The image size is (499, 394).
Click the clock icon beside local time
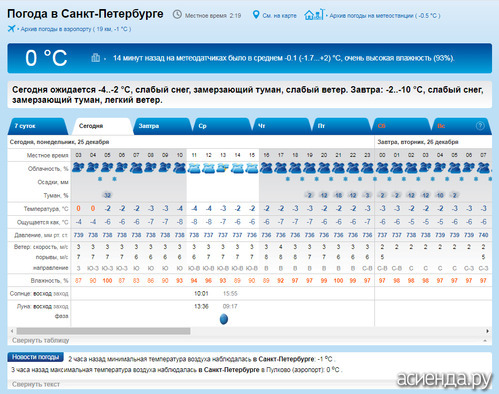pyautogui.click(x=177, y=14)
